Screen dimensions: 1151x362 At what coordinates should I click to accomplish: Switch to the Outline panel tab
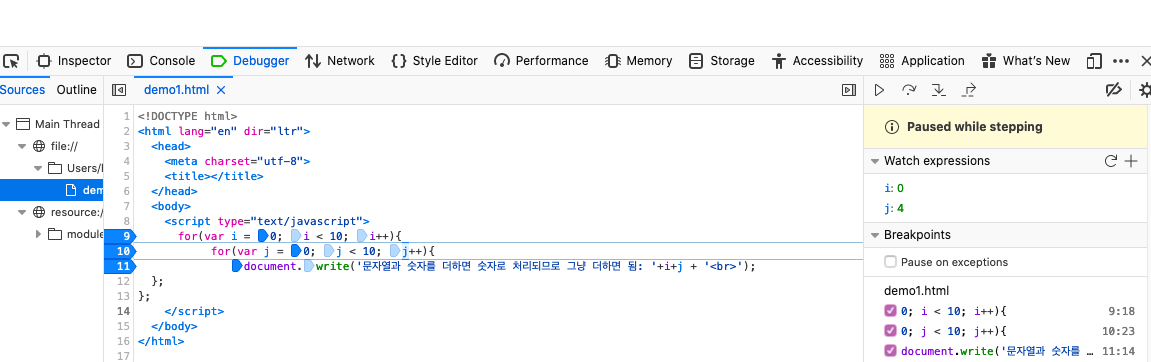(76, 90)
